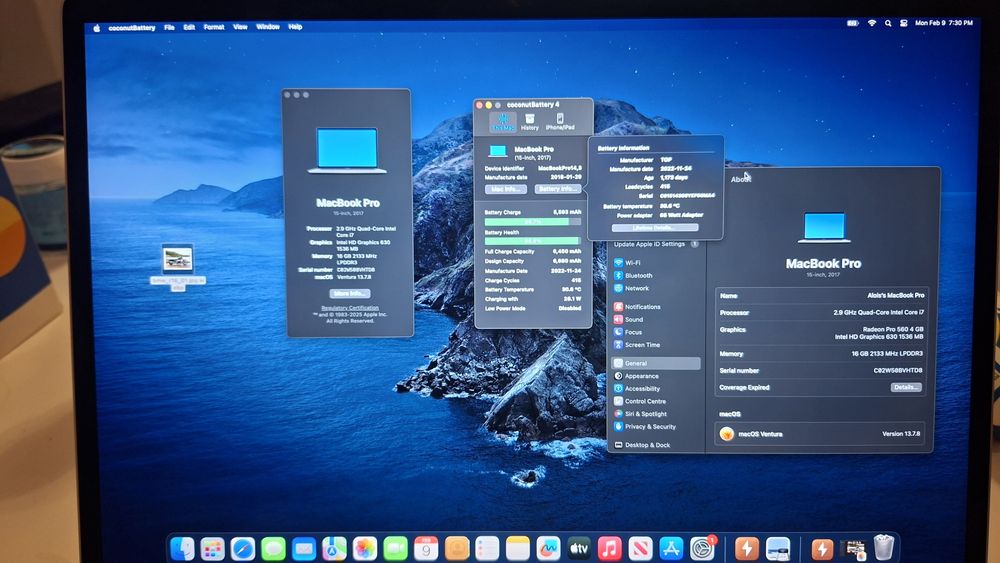
Task: Open Messages app in the Dock
Action: tap(274, 548)
